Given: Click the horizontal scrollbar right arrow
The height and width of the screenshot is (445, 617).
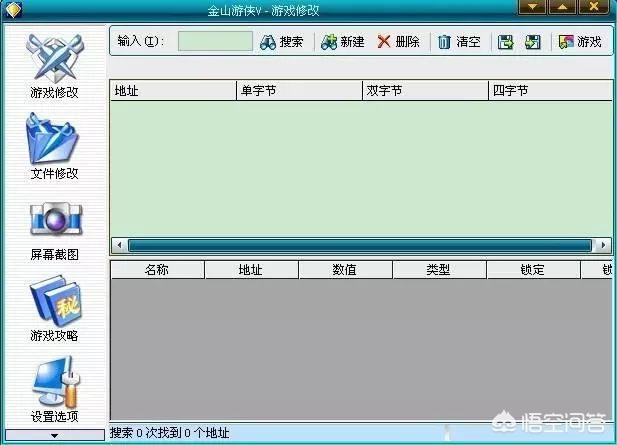Looking at the screenshot, I should click(604, 245).
